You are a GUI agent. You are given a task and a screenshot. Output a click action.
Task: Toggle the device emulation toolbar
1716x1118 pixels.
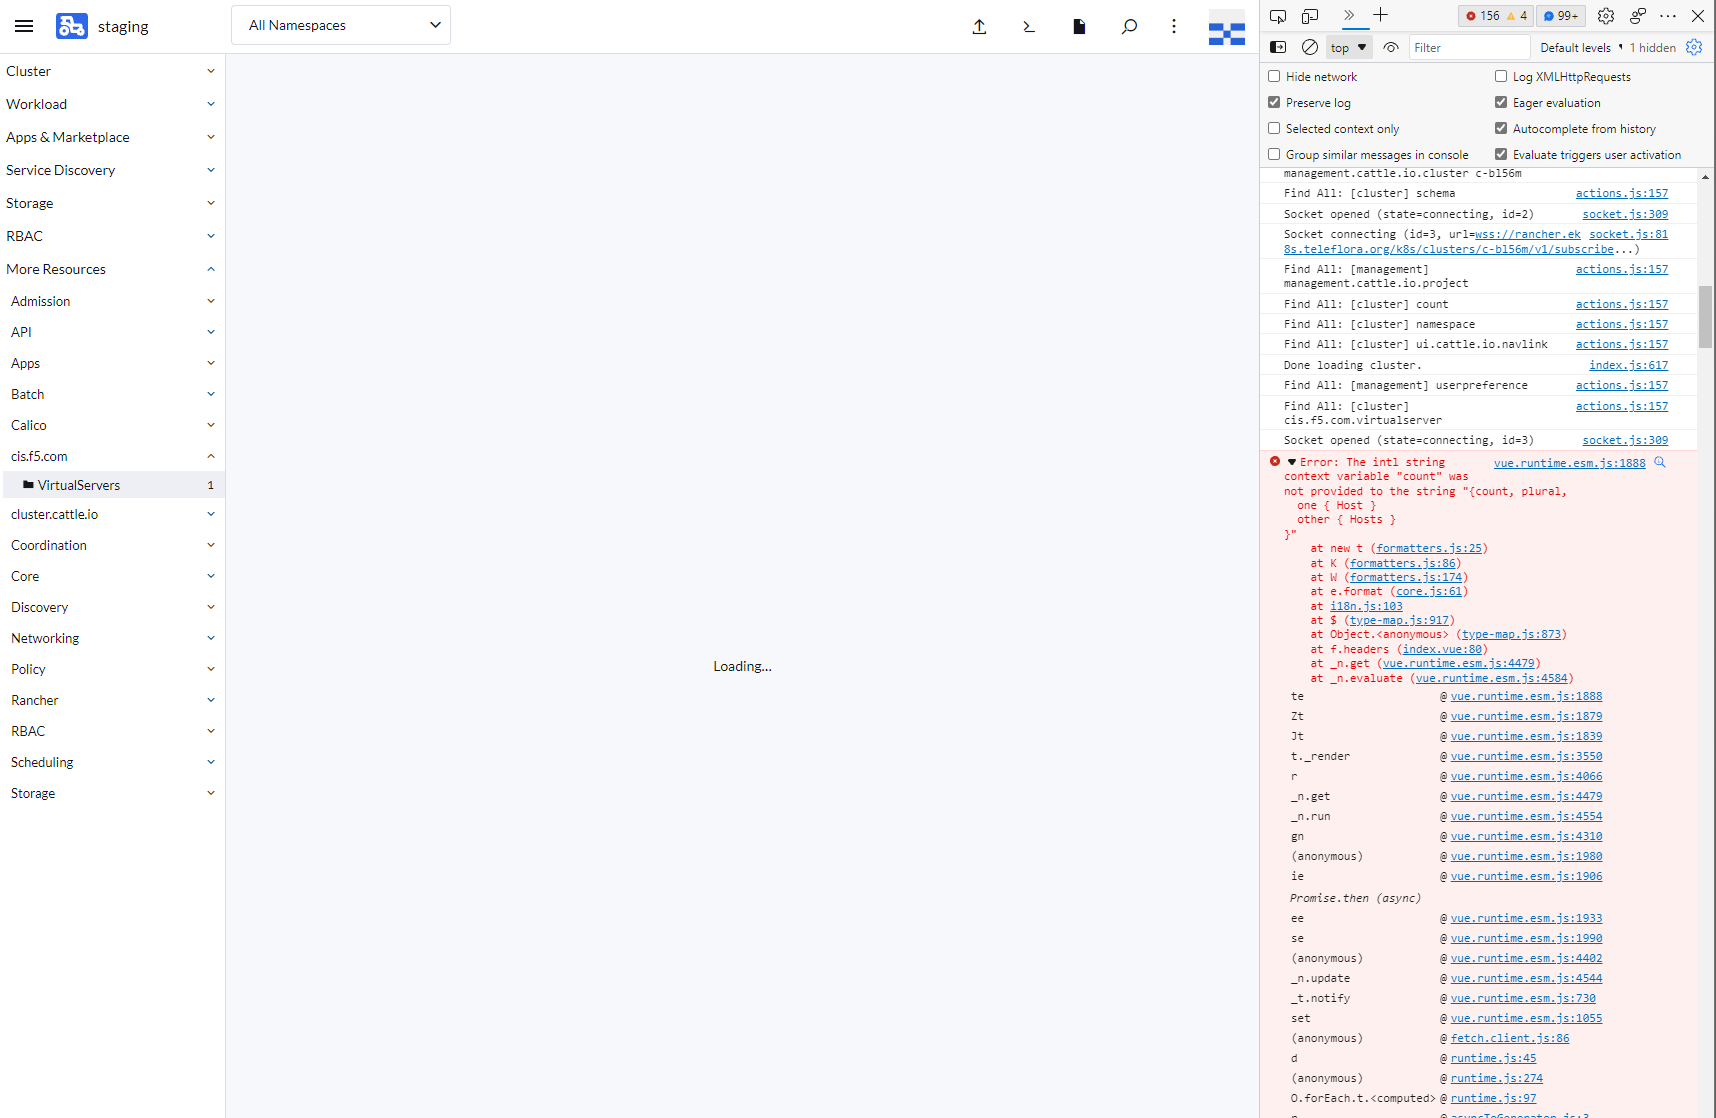(1310, 16)
